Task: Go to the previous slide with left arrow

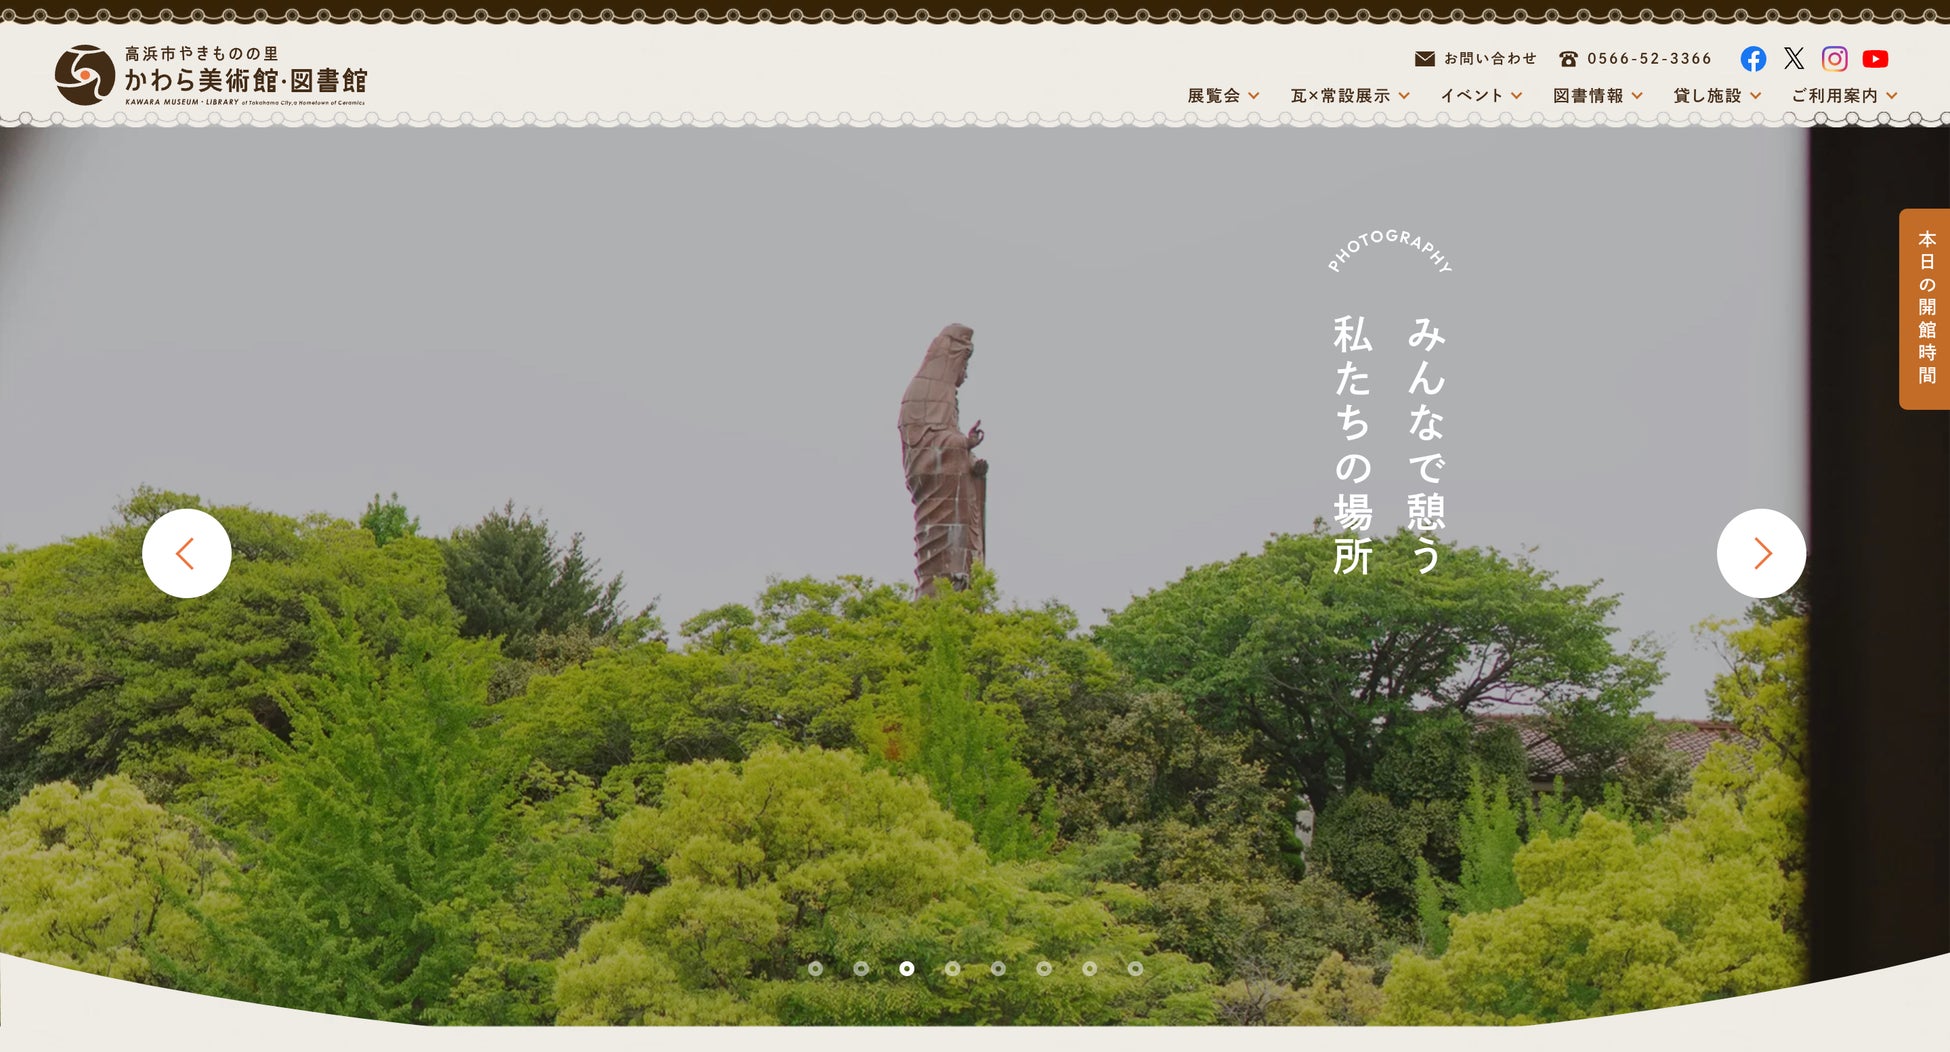Action: click(x=187, y=553)
